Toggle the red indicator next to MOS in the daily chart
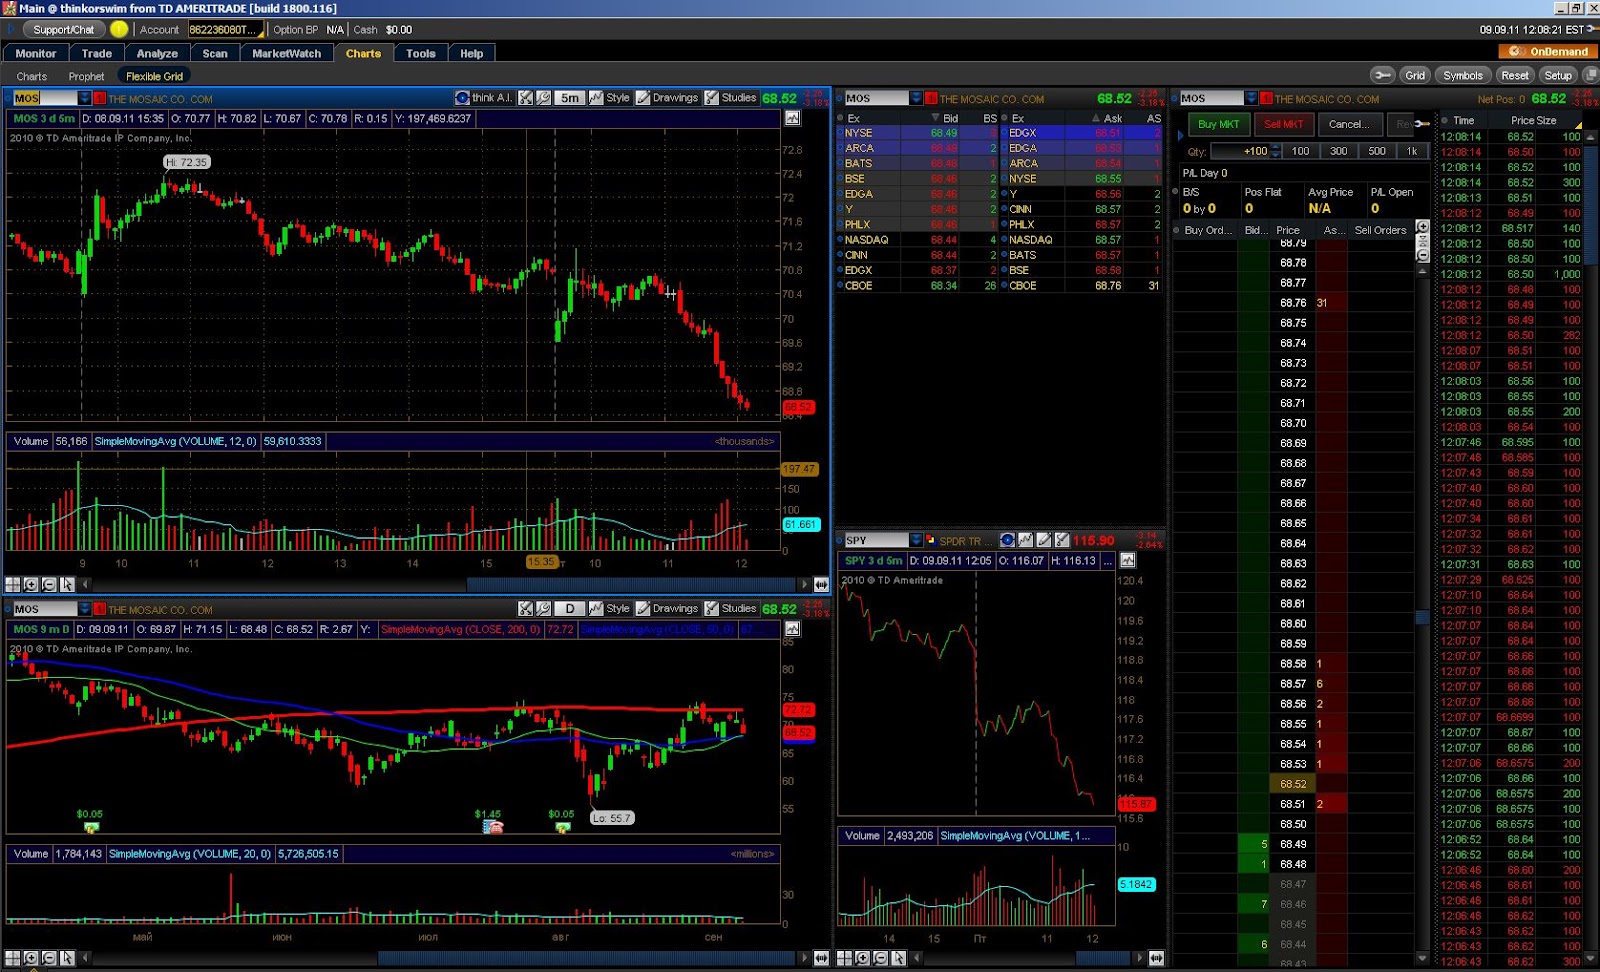This screenshot has width=1600, height=972. pos(100,609)
